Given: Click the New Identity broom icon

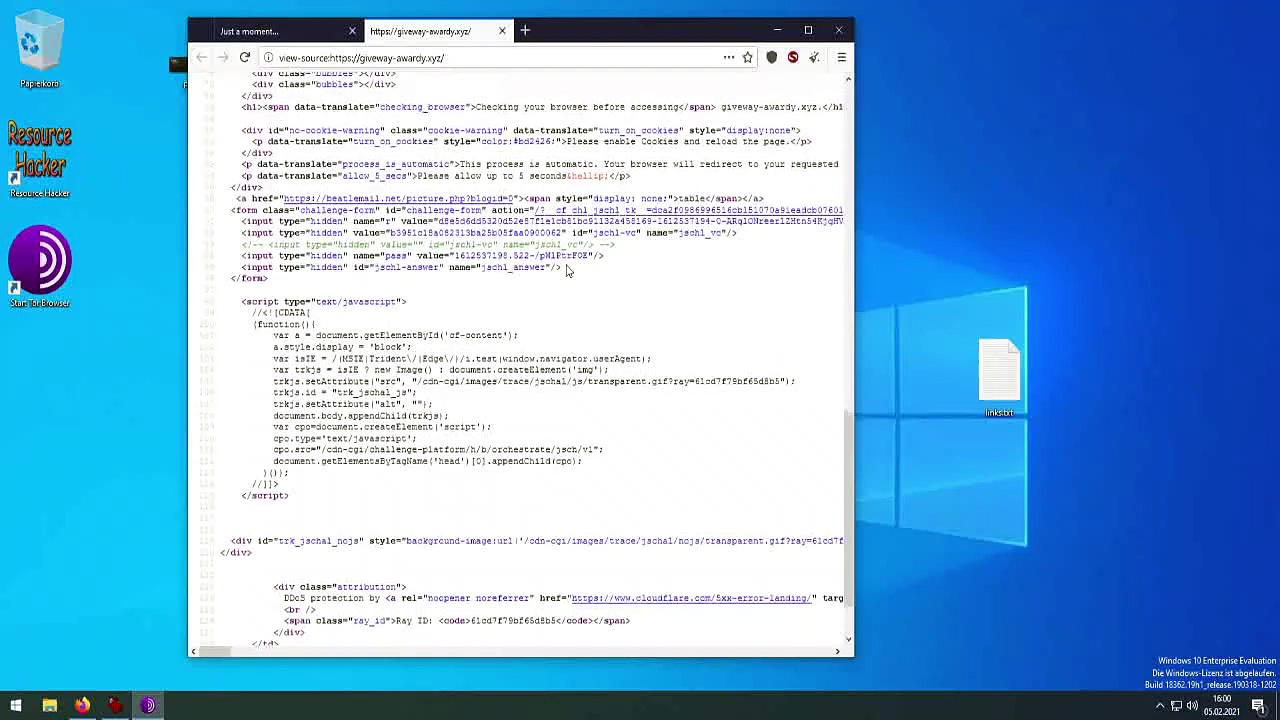Looking at the screenshot, I should pos(815,58).
